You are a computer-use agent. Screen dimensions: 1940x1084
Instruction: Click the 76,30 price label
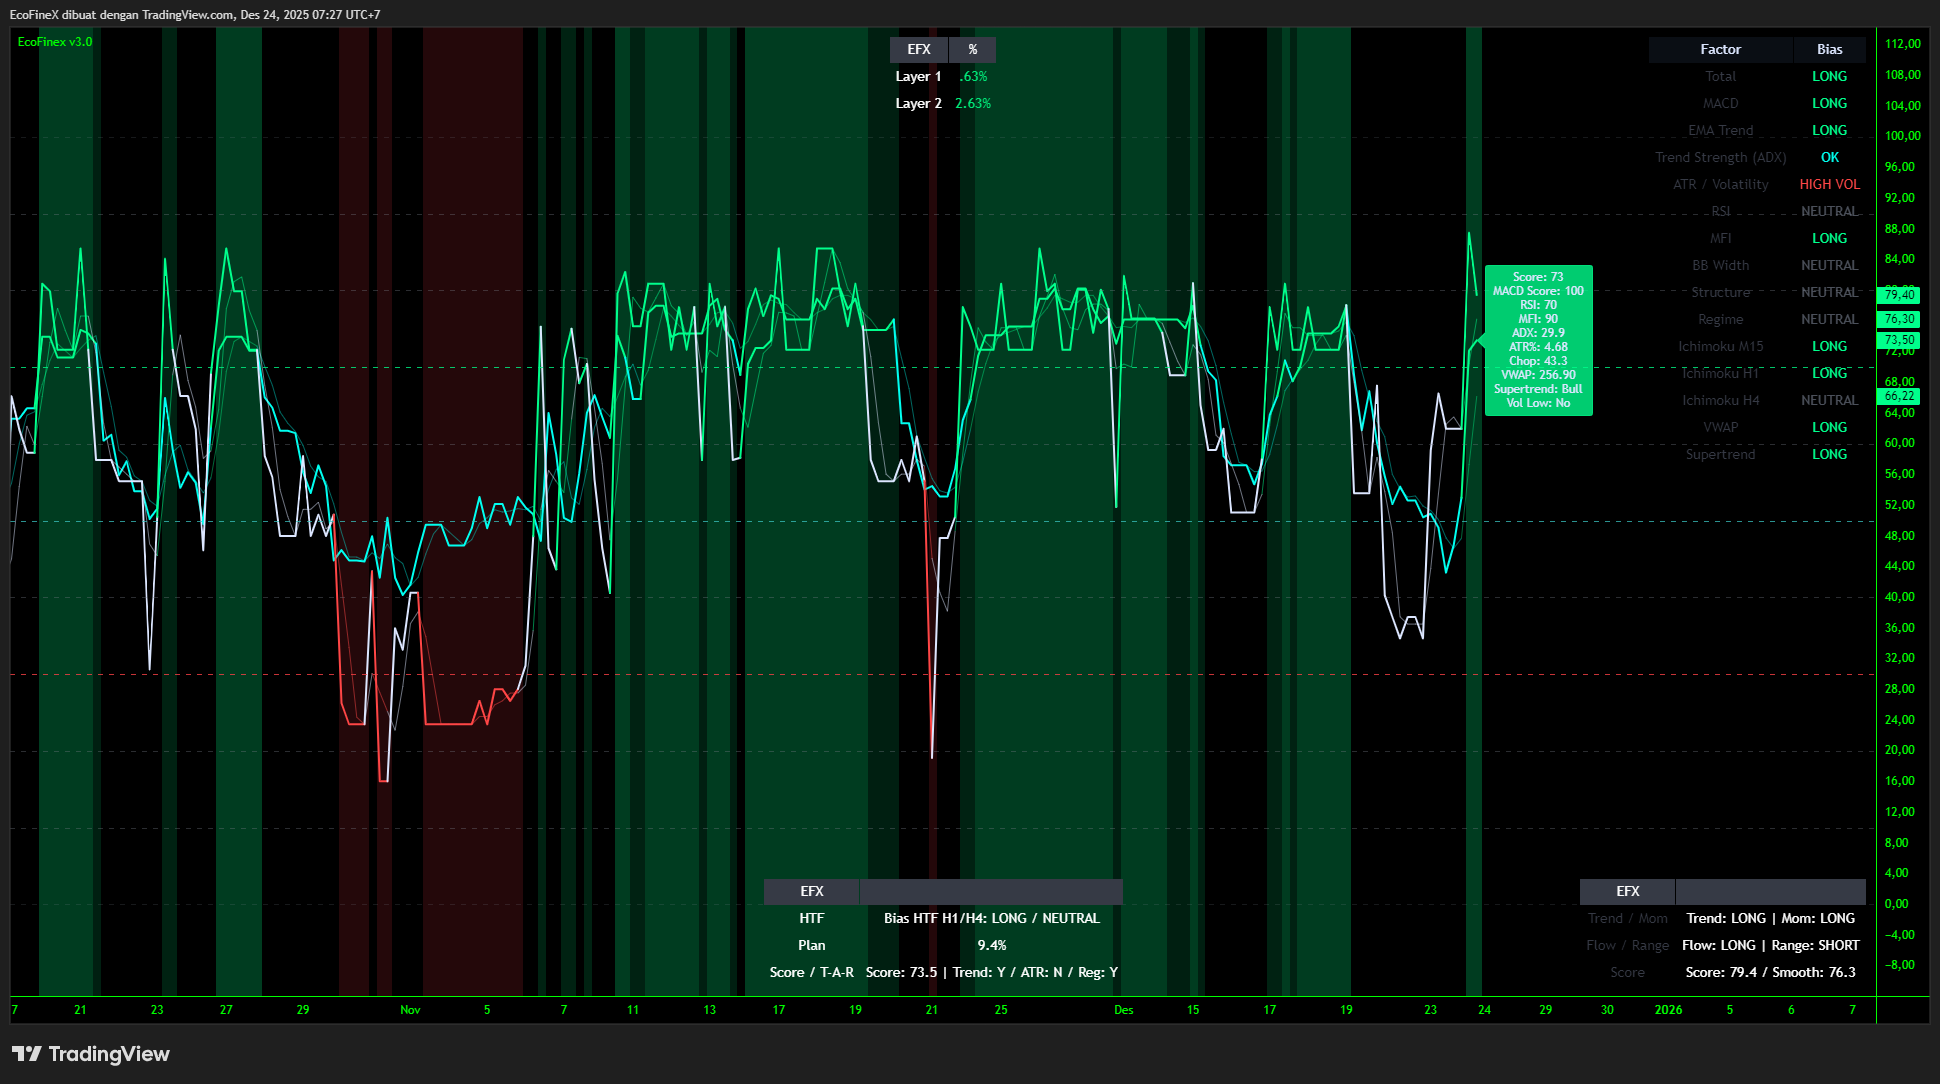pos(1899,319)
